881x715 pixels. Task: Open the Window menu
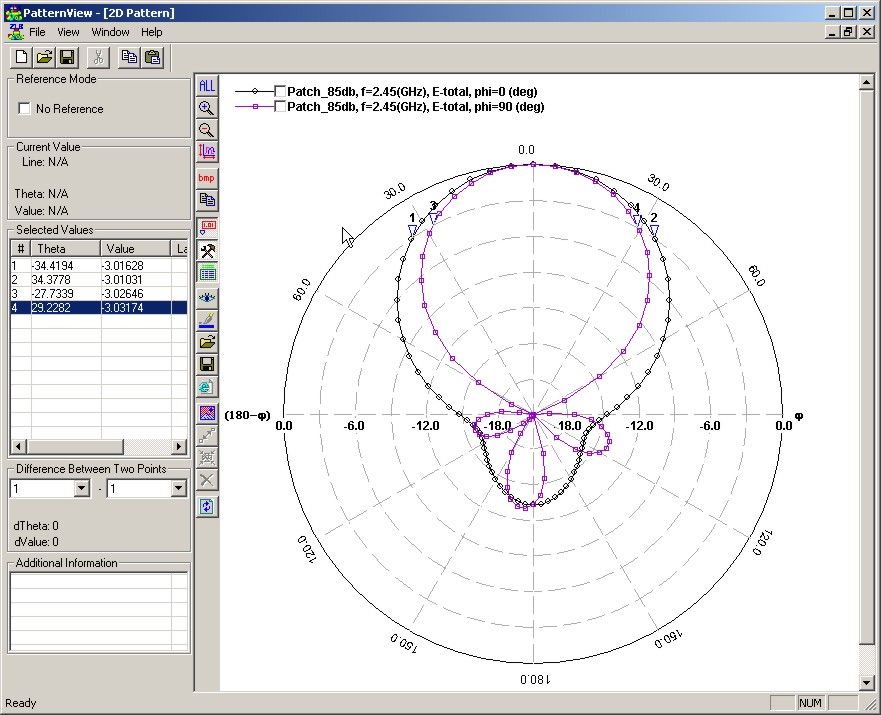pyautogui.click(x=110, y=32)
